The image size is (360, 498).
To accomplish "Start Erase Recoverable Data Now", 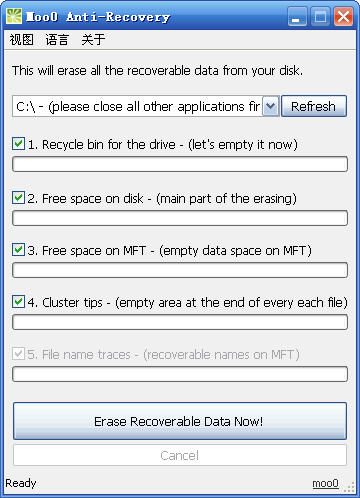I will pyautogui.click(x=180, y=421).
